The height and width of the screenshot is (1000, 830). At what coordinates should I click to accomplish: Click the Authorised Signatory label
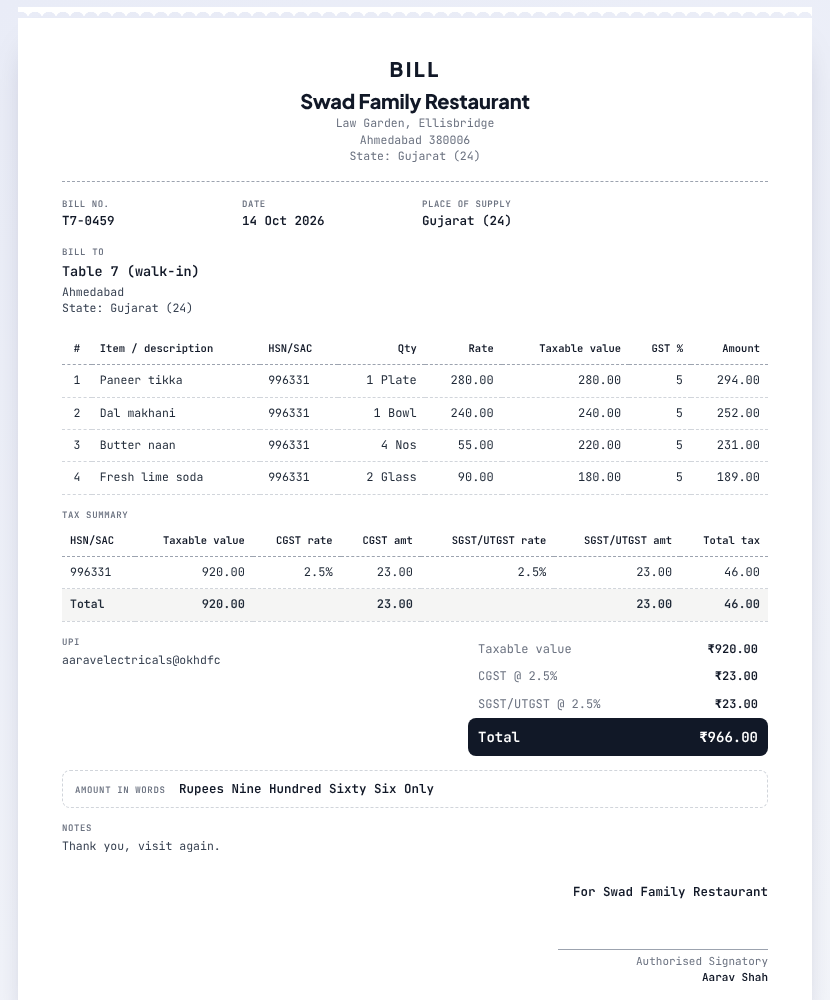click(x=702, y=961)
